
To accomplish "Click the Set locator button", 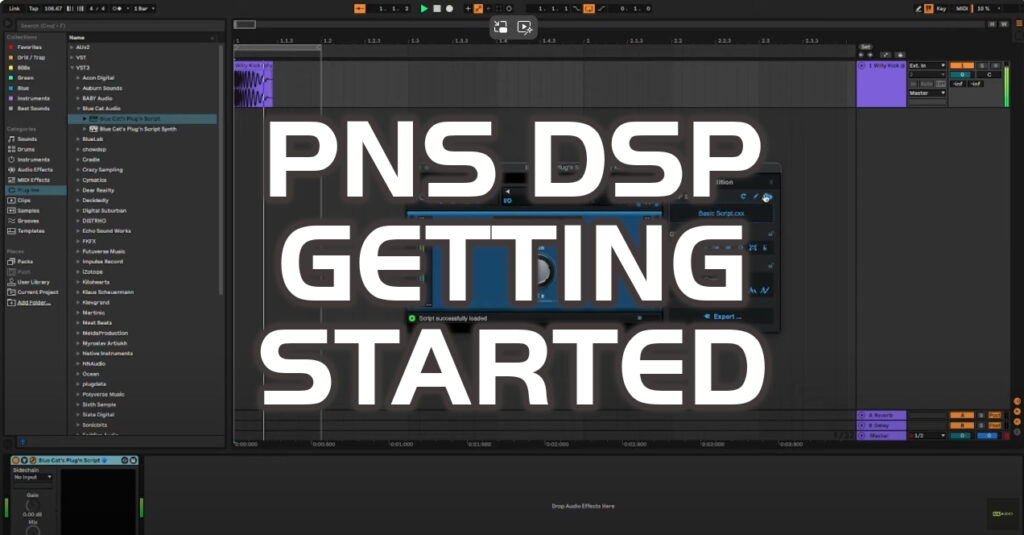I will [865, 47].
